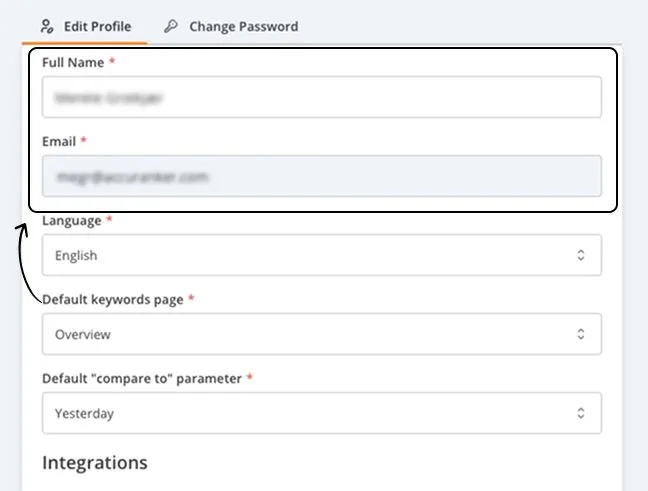Switch to the Edit Profile tab
This screenshot has height=491, width=648.
click(x=96, y=27)
